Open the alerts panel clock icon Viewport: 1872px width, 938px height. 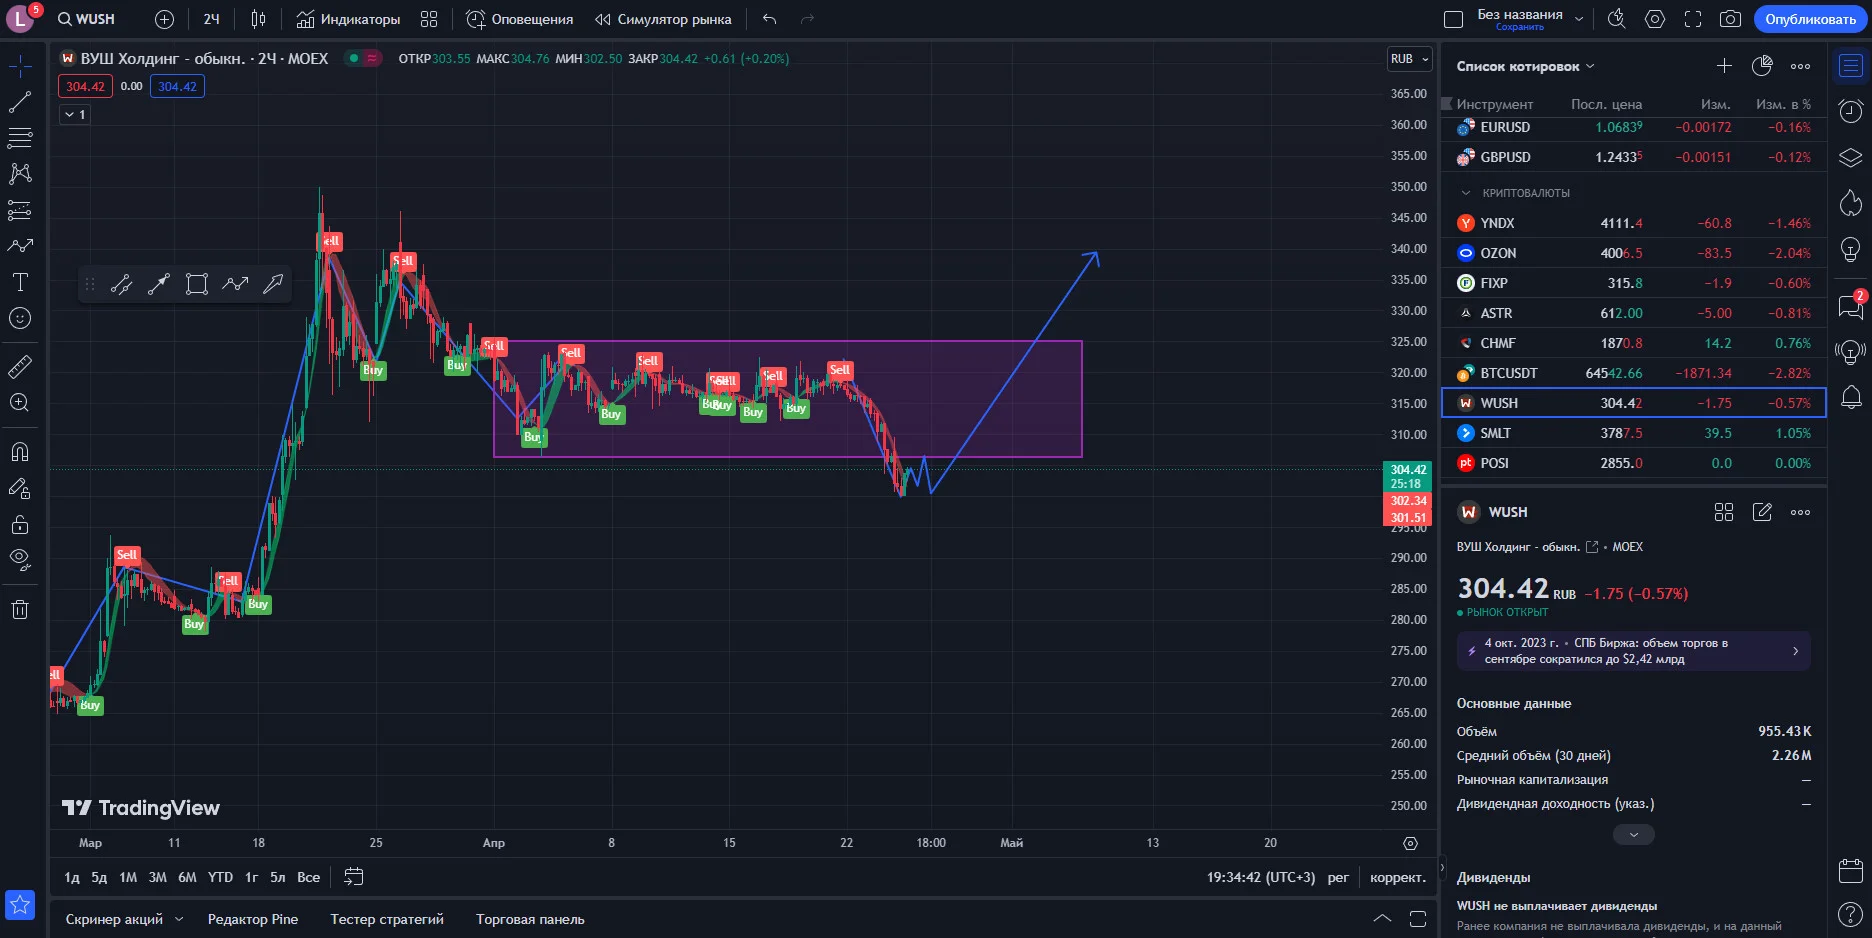1851,111
